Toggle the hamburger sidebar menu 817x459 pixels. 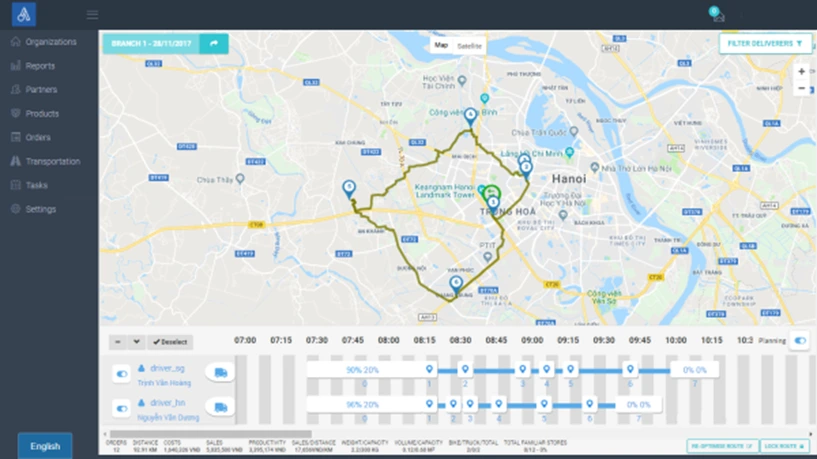pyautogui.click(x=92, y=15)
